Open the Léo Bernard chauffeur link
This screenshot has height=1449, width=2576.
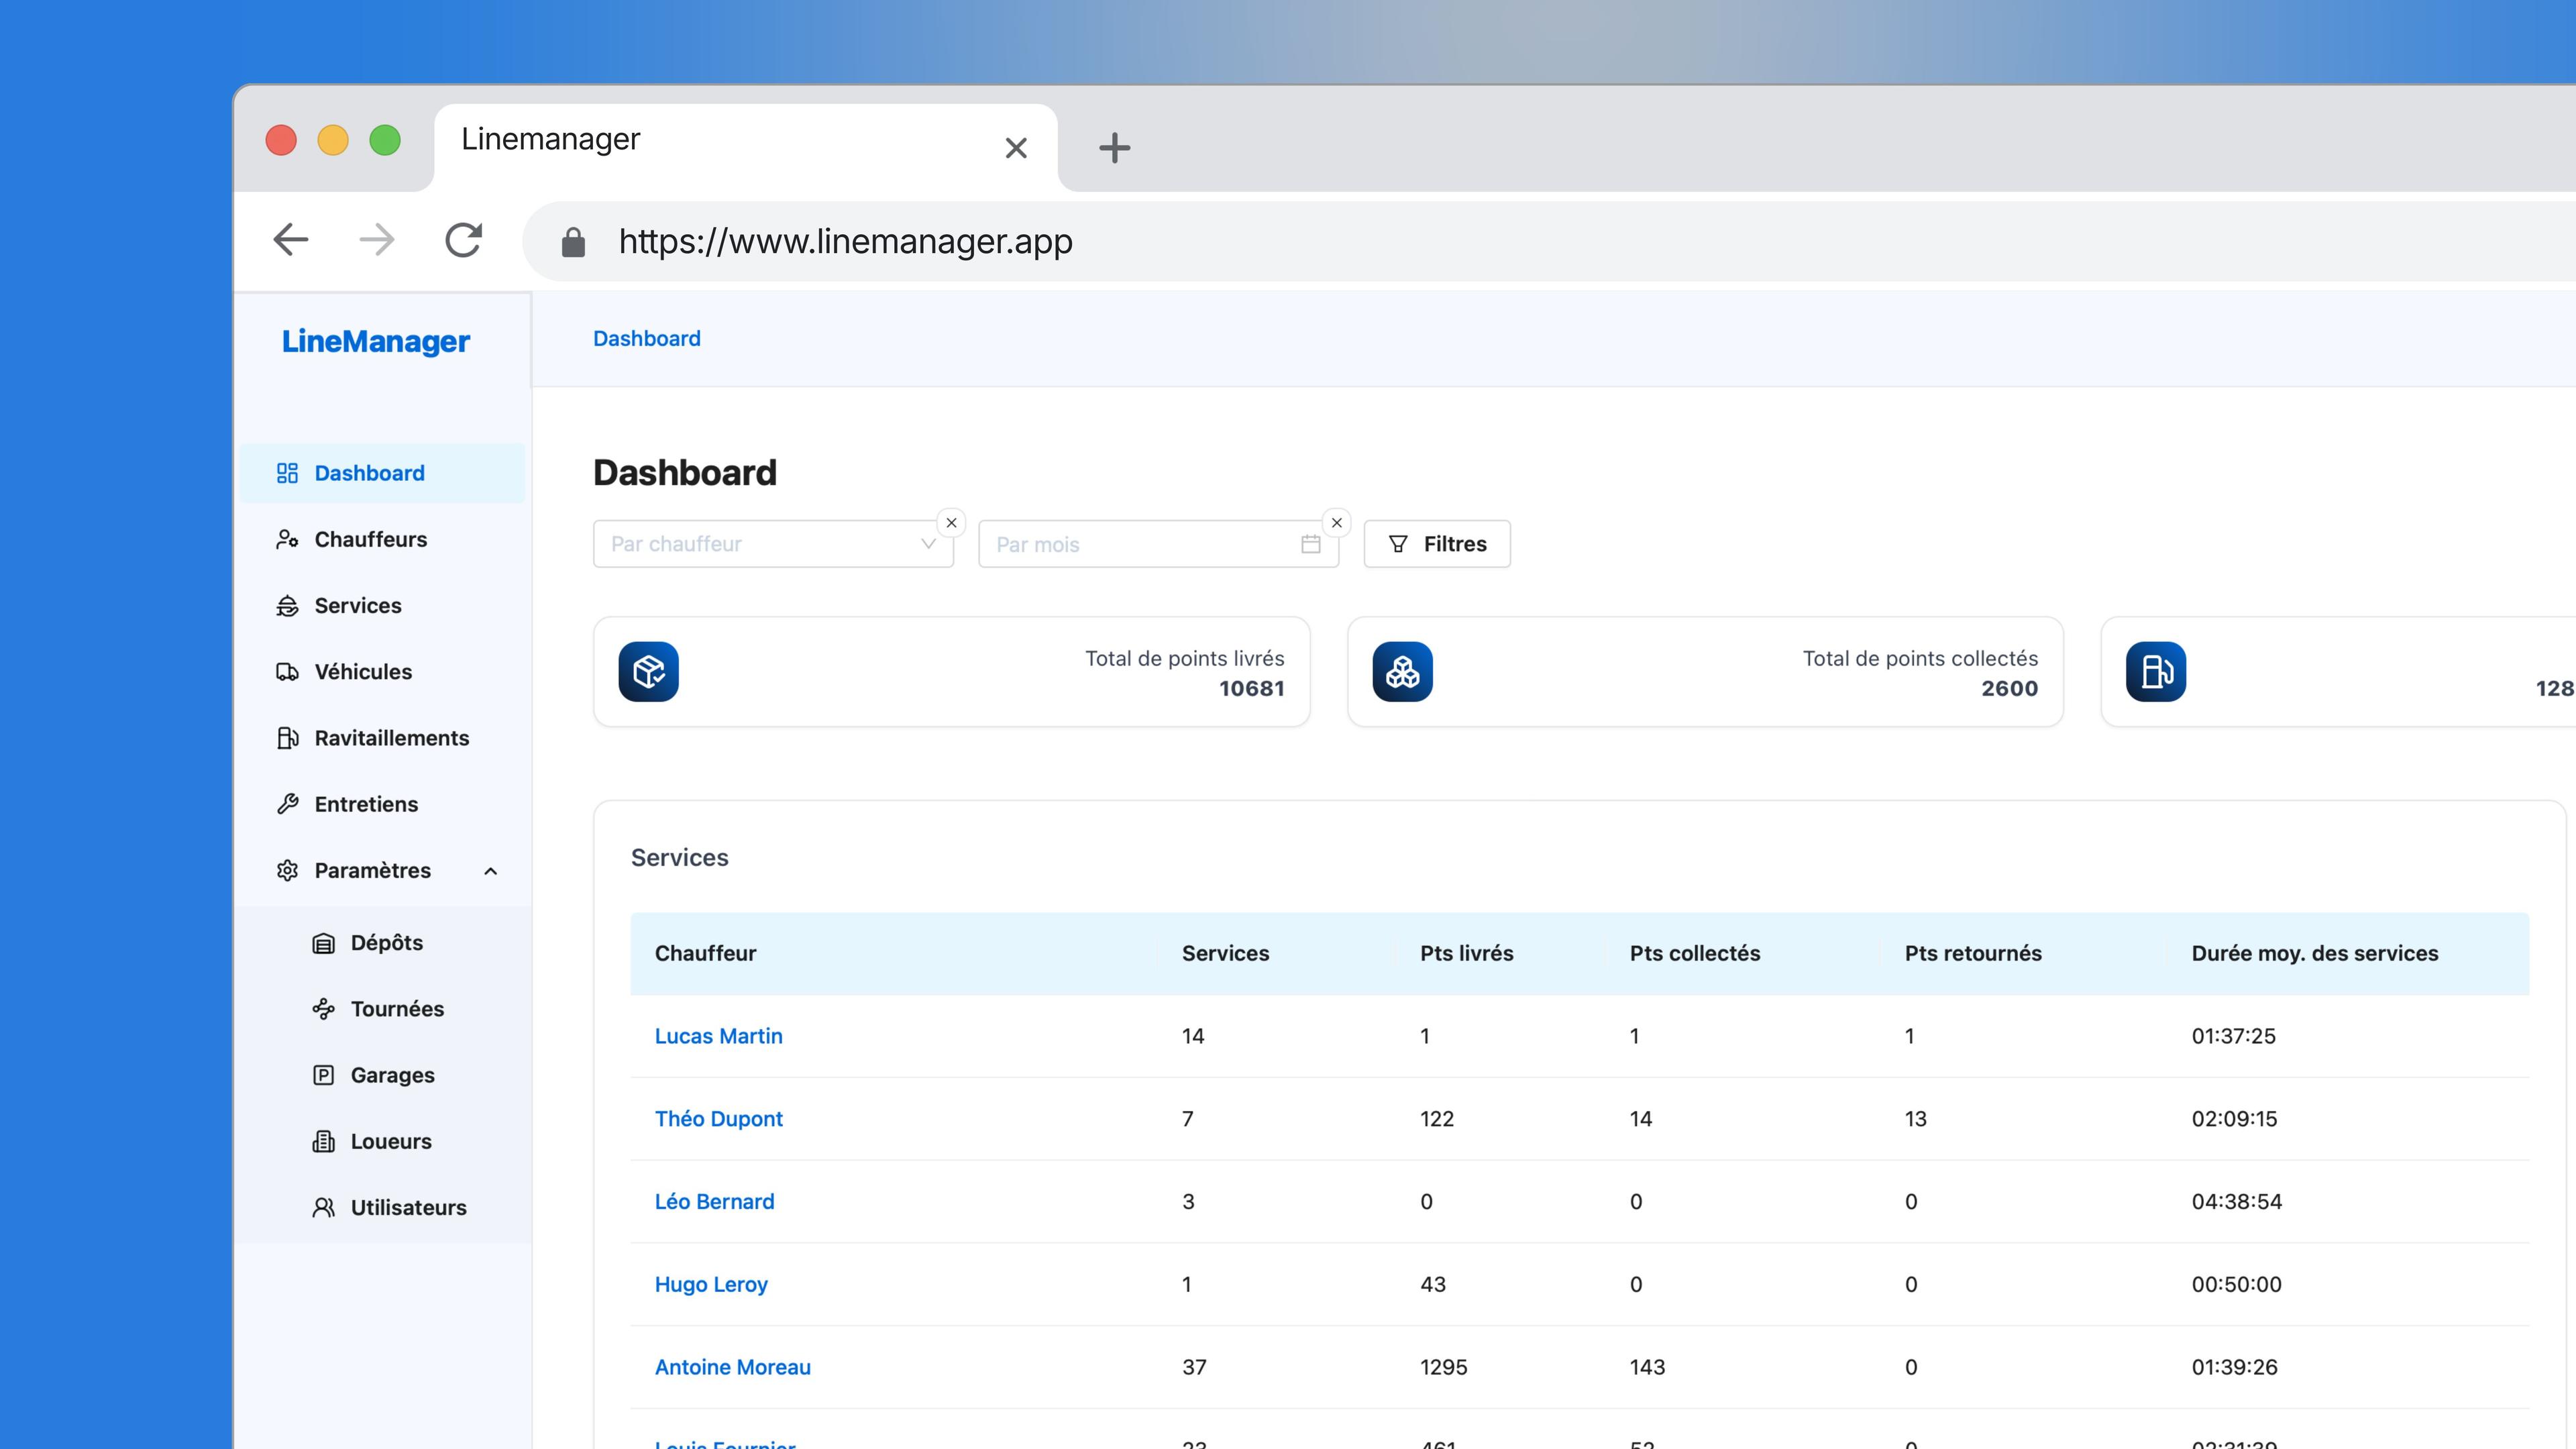(x=714, y=1202)
